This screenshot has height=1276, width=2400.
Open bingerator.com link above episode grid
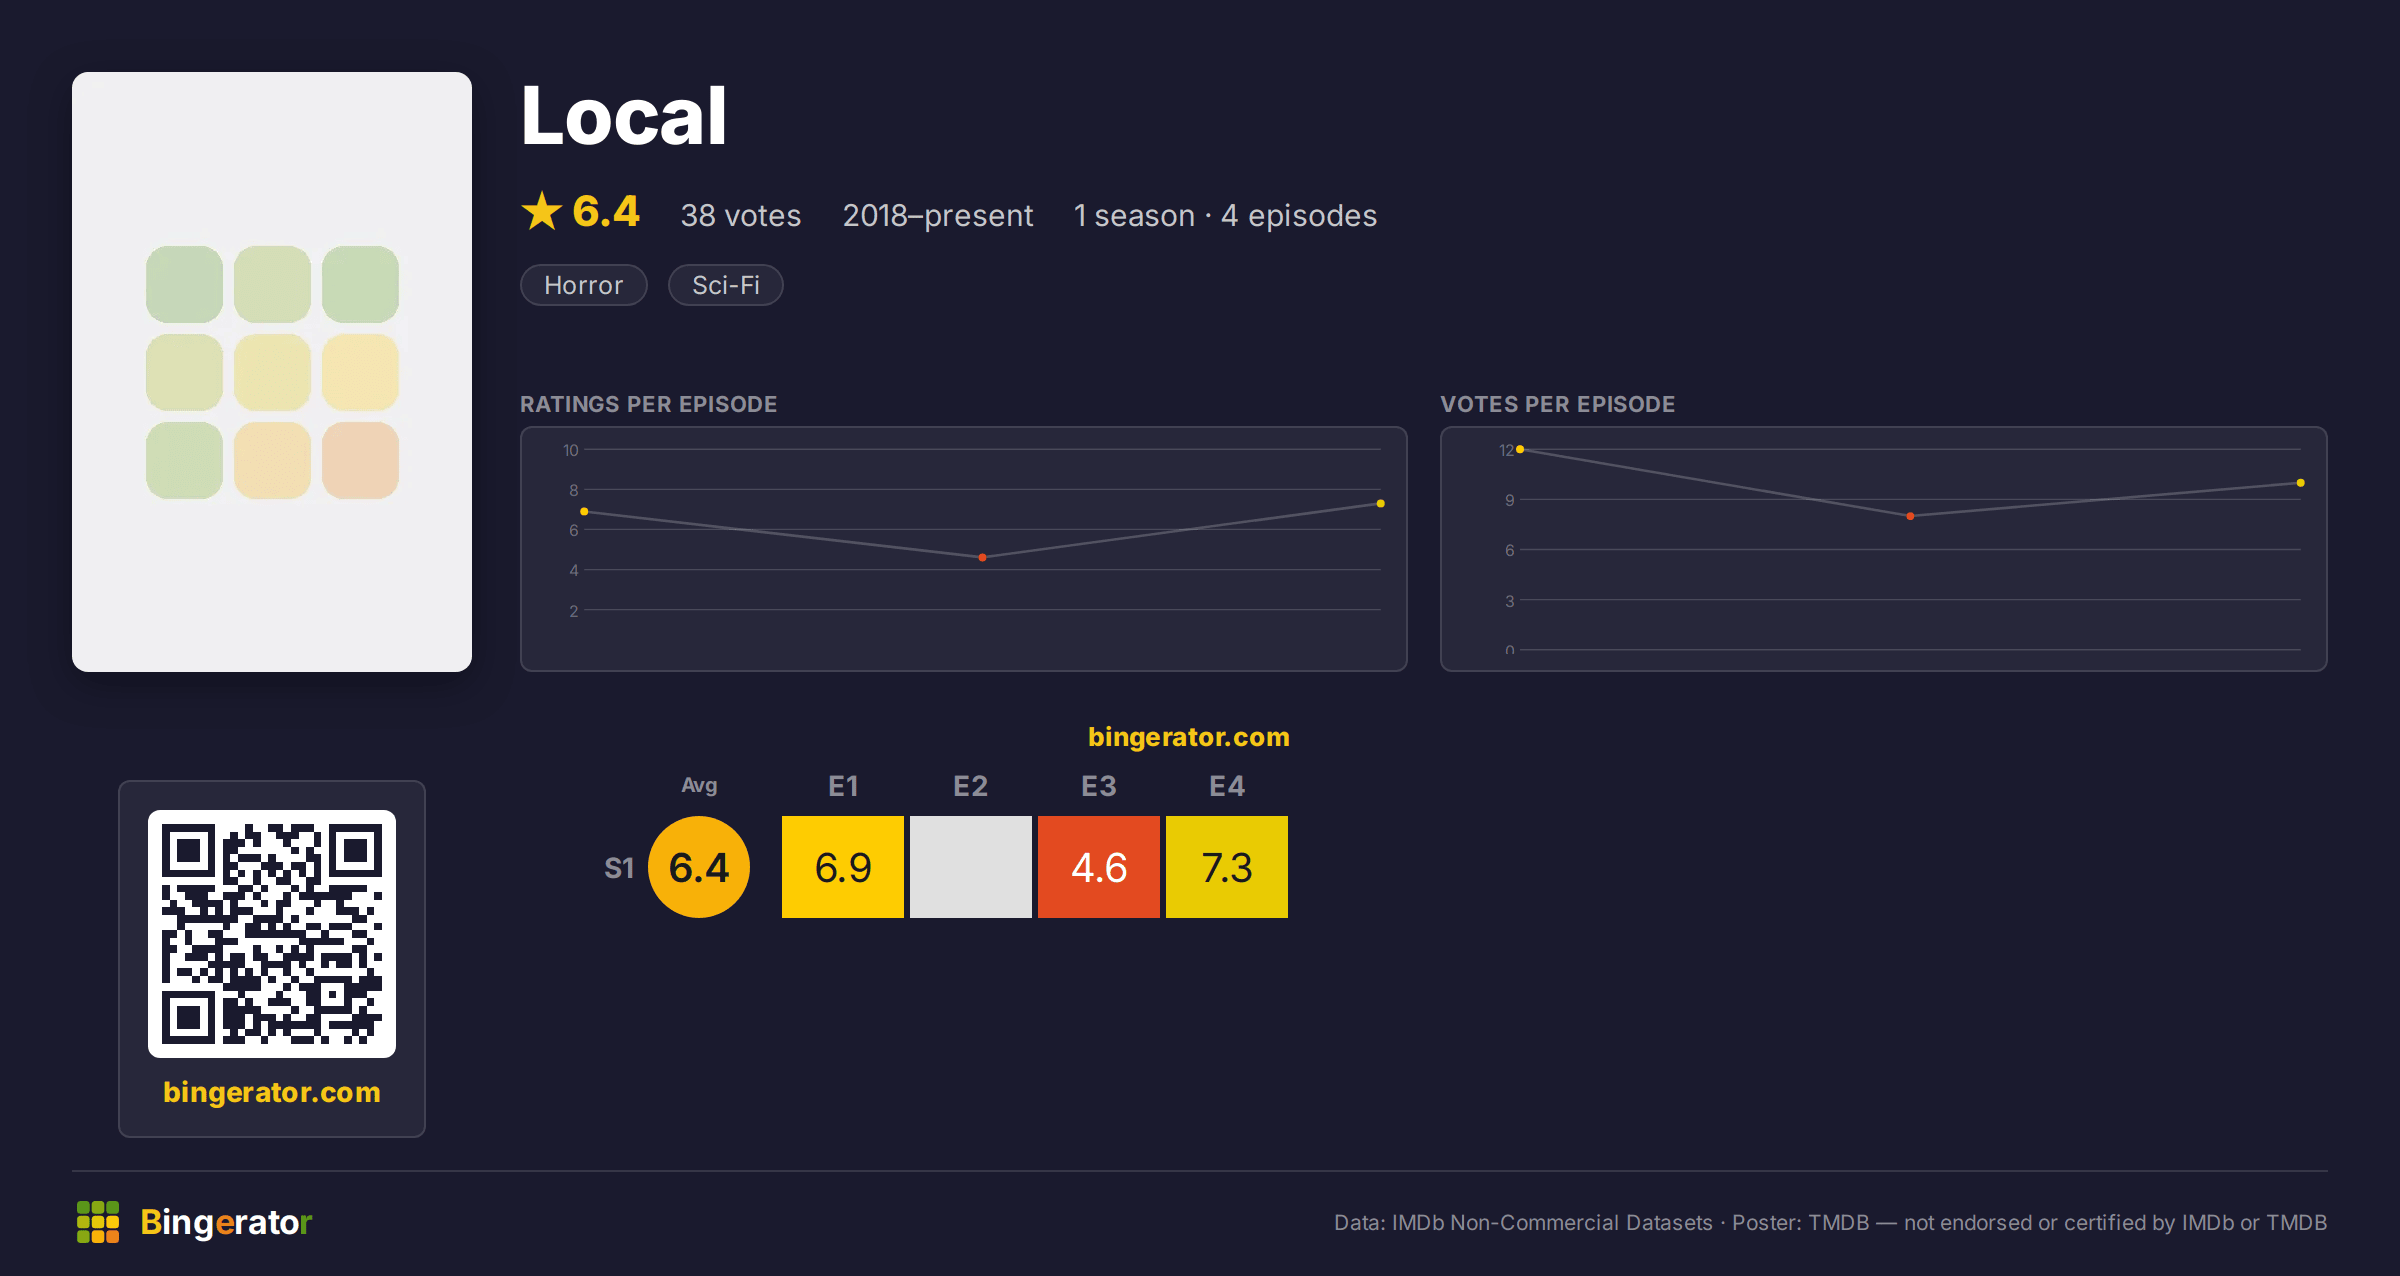(x=1189, y=737)
